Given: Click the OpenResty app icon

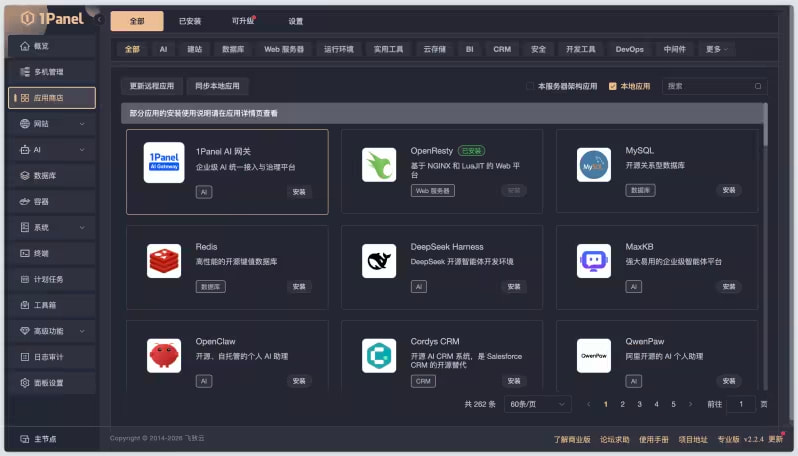Looking at the screenshot, I should pyautogui.click(x=379, y=165).
